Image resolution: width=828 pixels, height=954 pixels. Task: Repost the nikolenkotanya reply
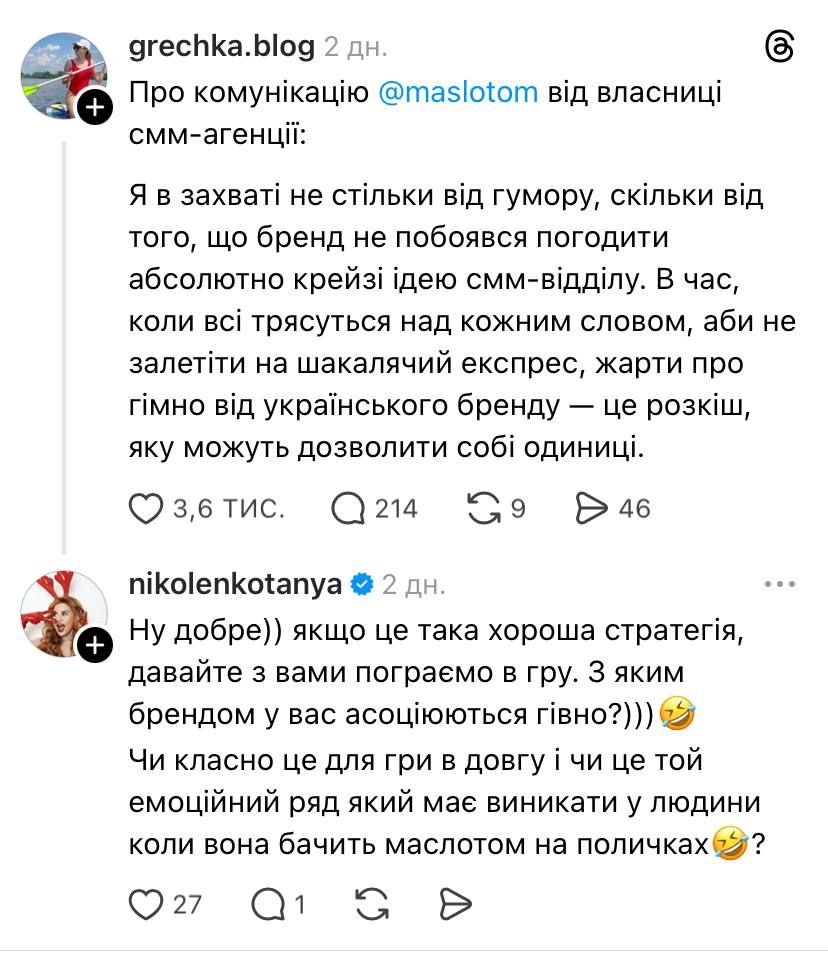[372, 904]
